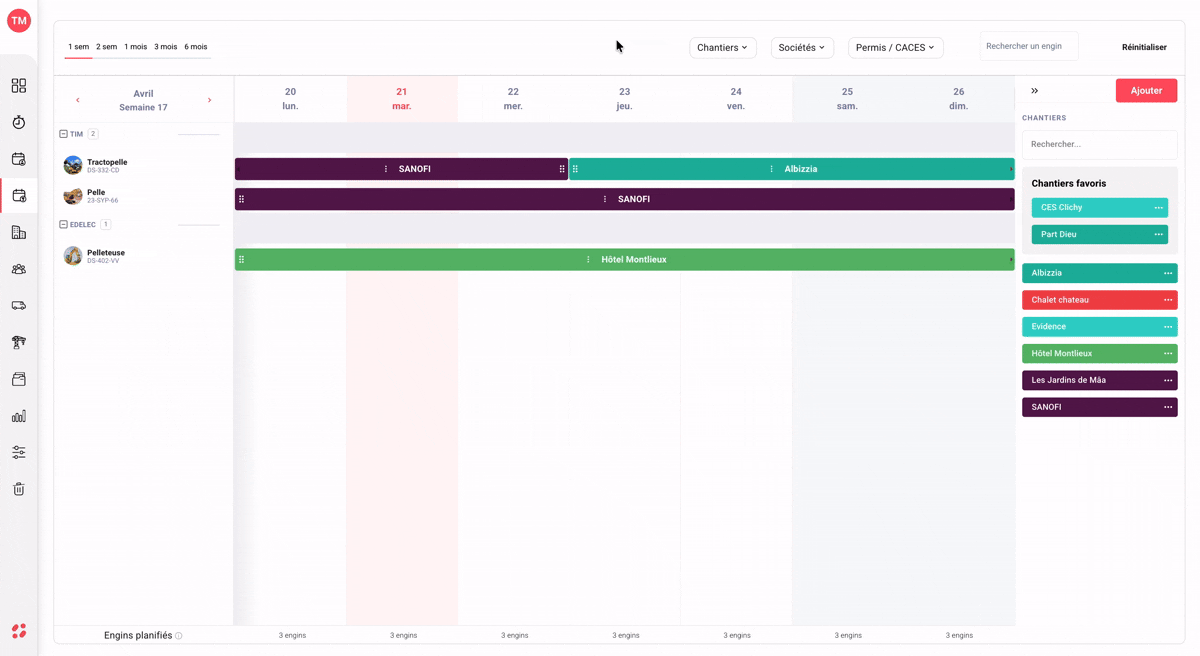Screen dimensions: 1200x656
Task: Open the trash bin icon in sidebar
Action: click(19, 489)
